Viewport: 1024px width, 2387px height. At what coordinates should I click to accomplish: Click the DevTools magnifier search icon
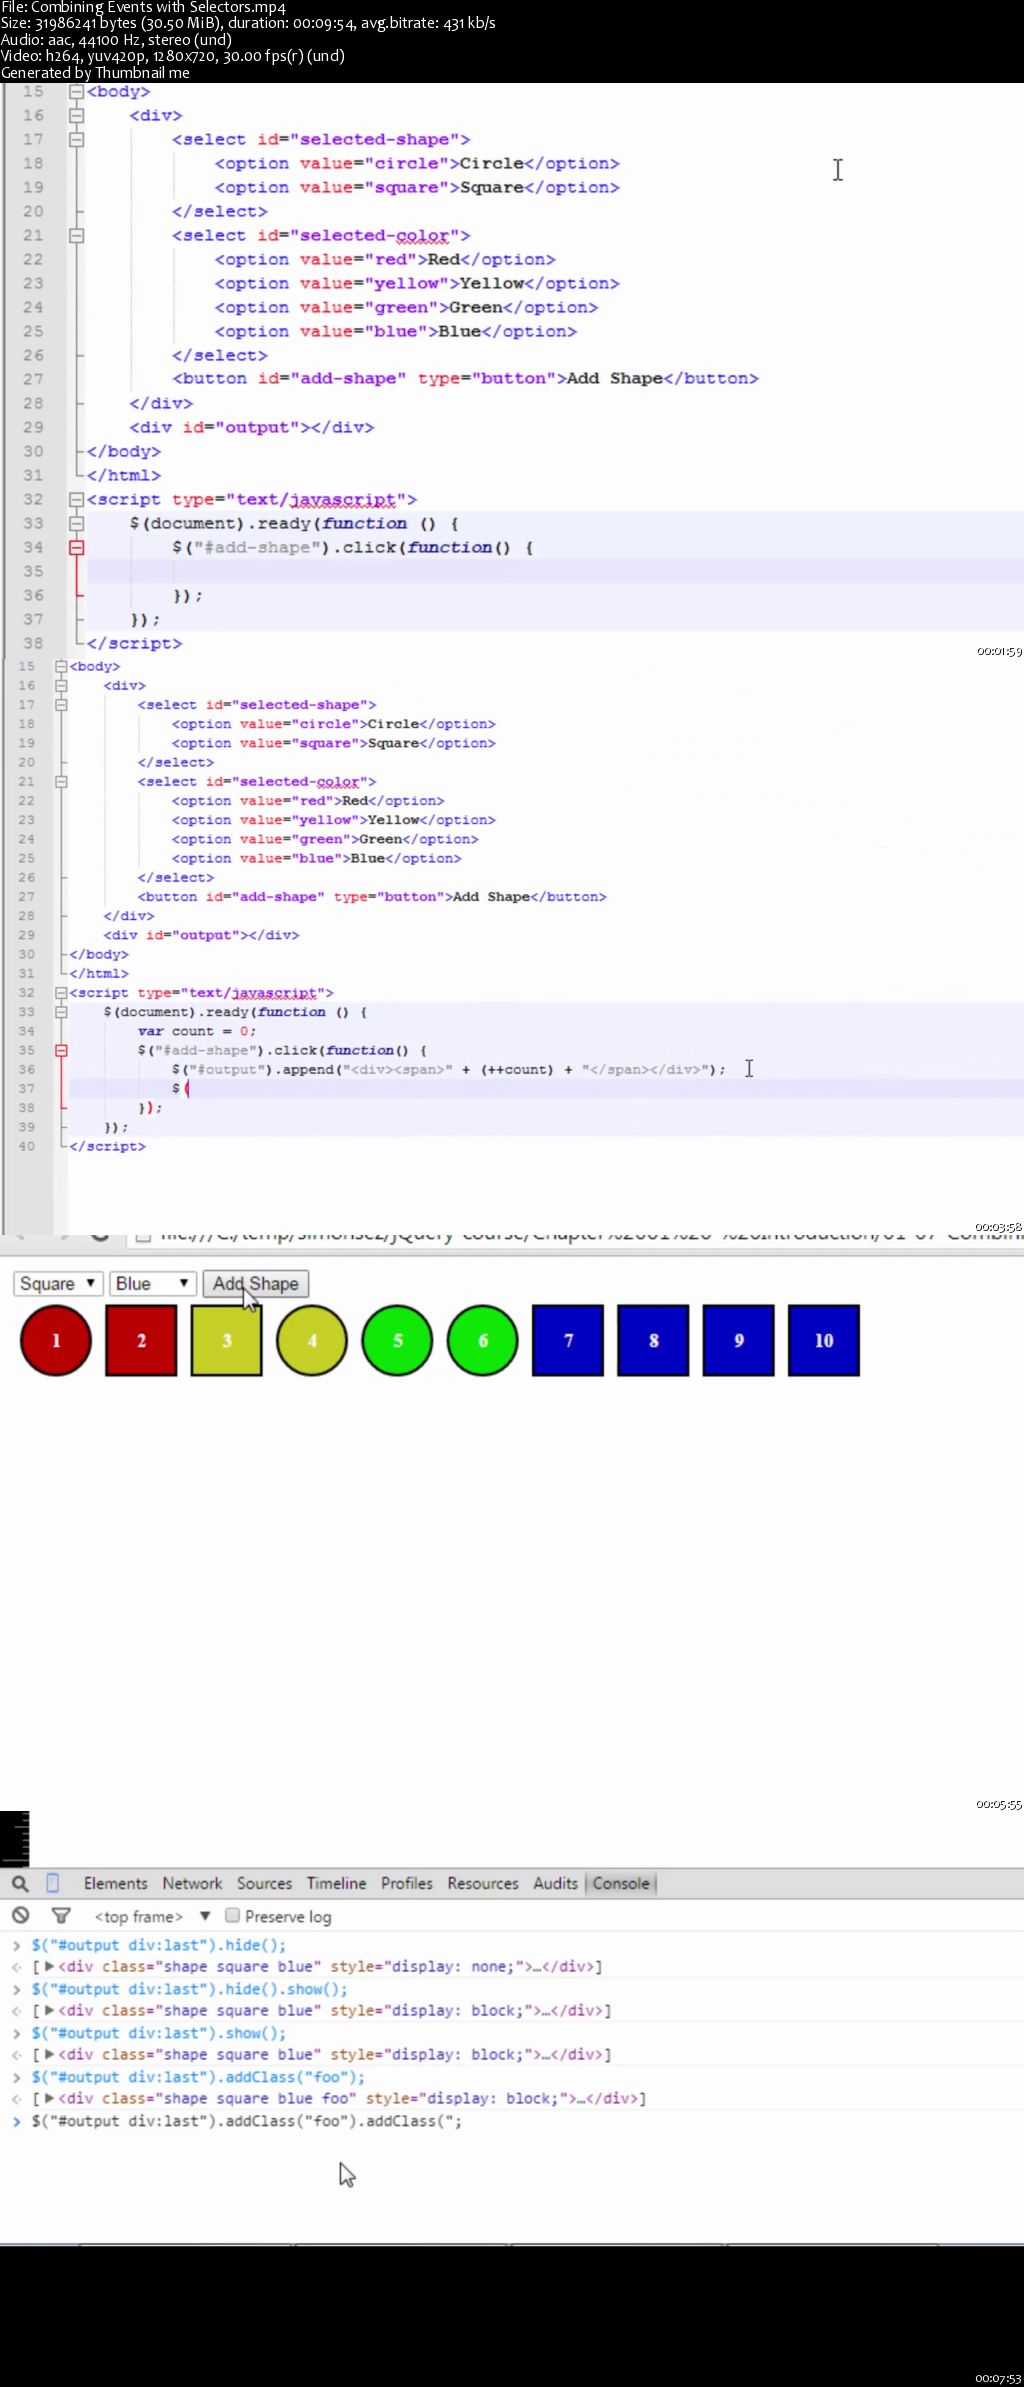[x=20, y=1884]
